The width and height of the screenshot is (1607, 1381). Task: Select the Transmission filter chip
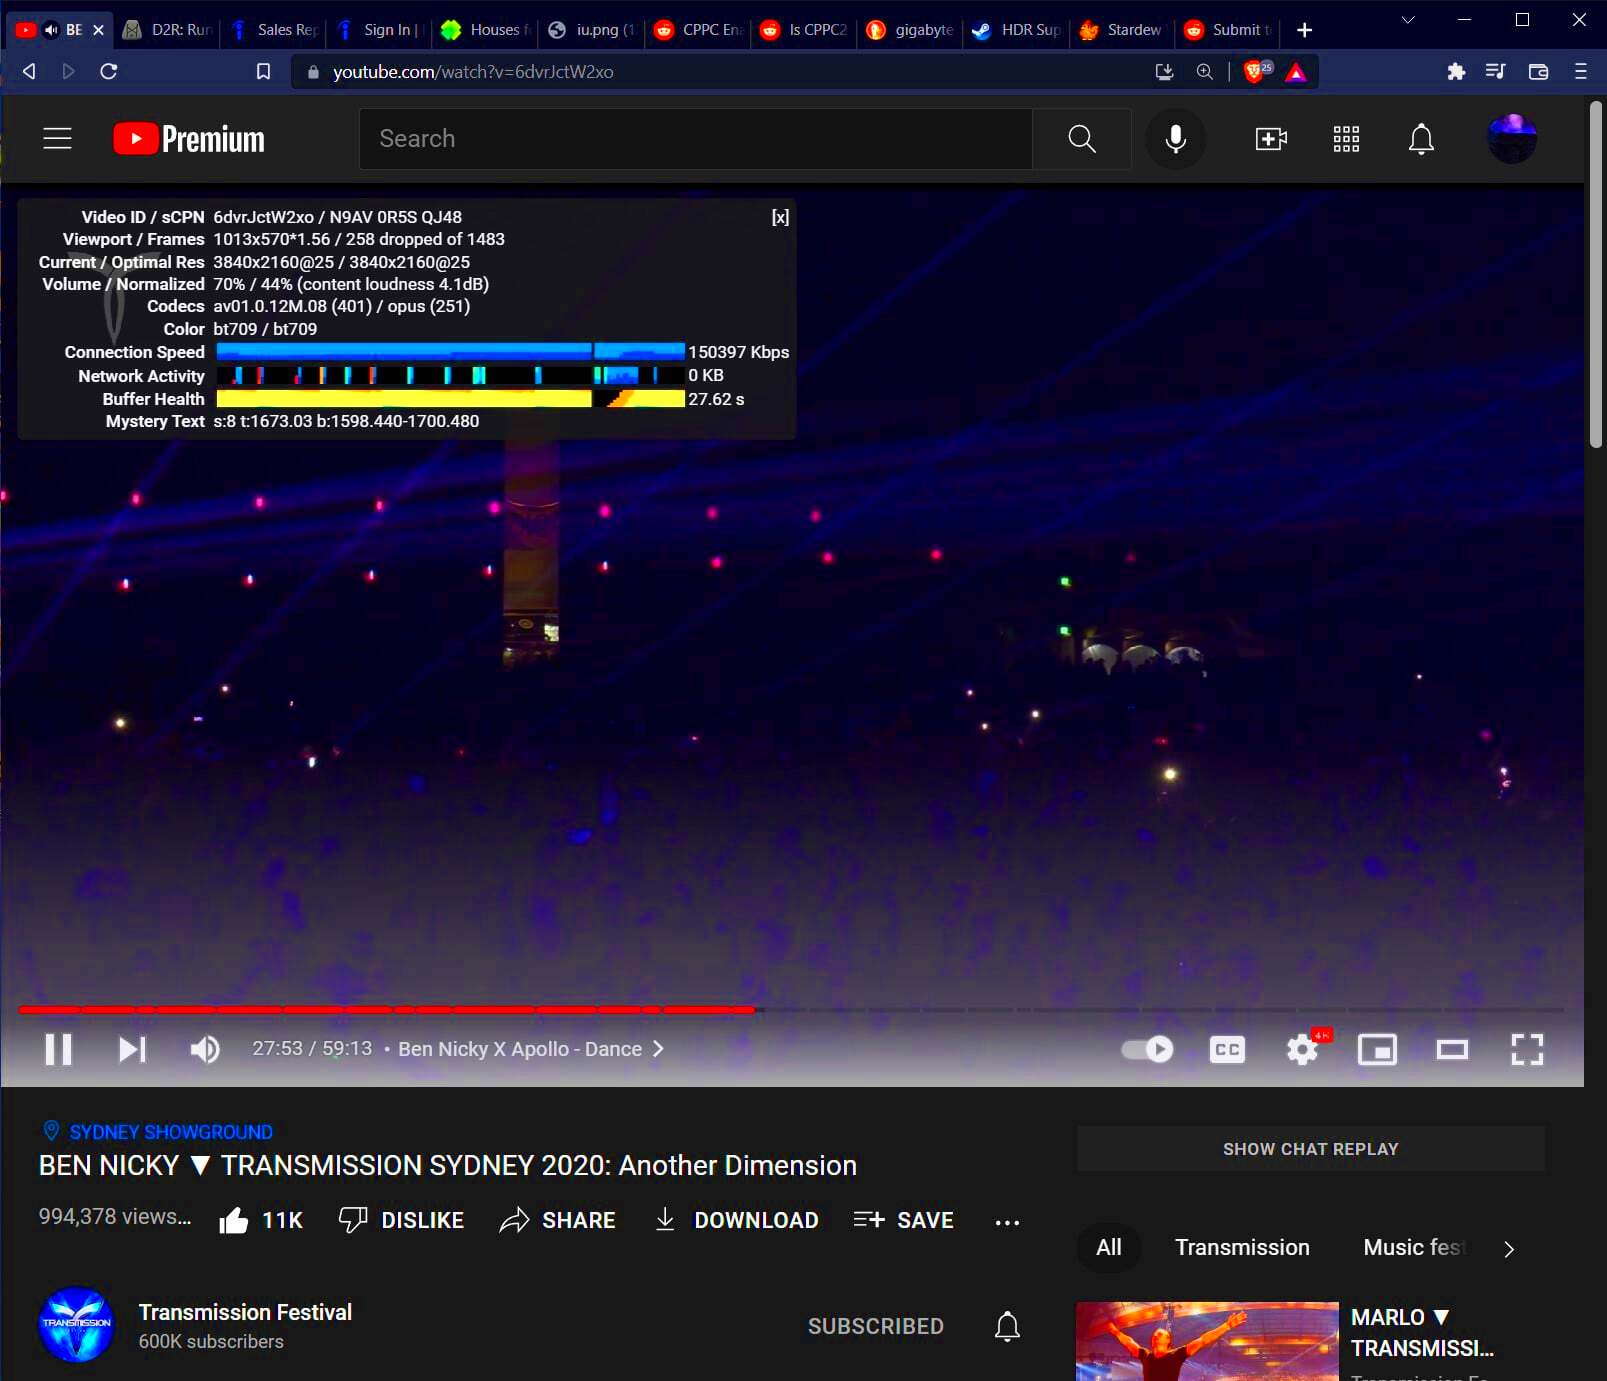[x=1242, y=1247]
